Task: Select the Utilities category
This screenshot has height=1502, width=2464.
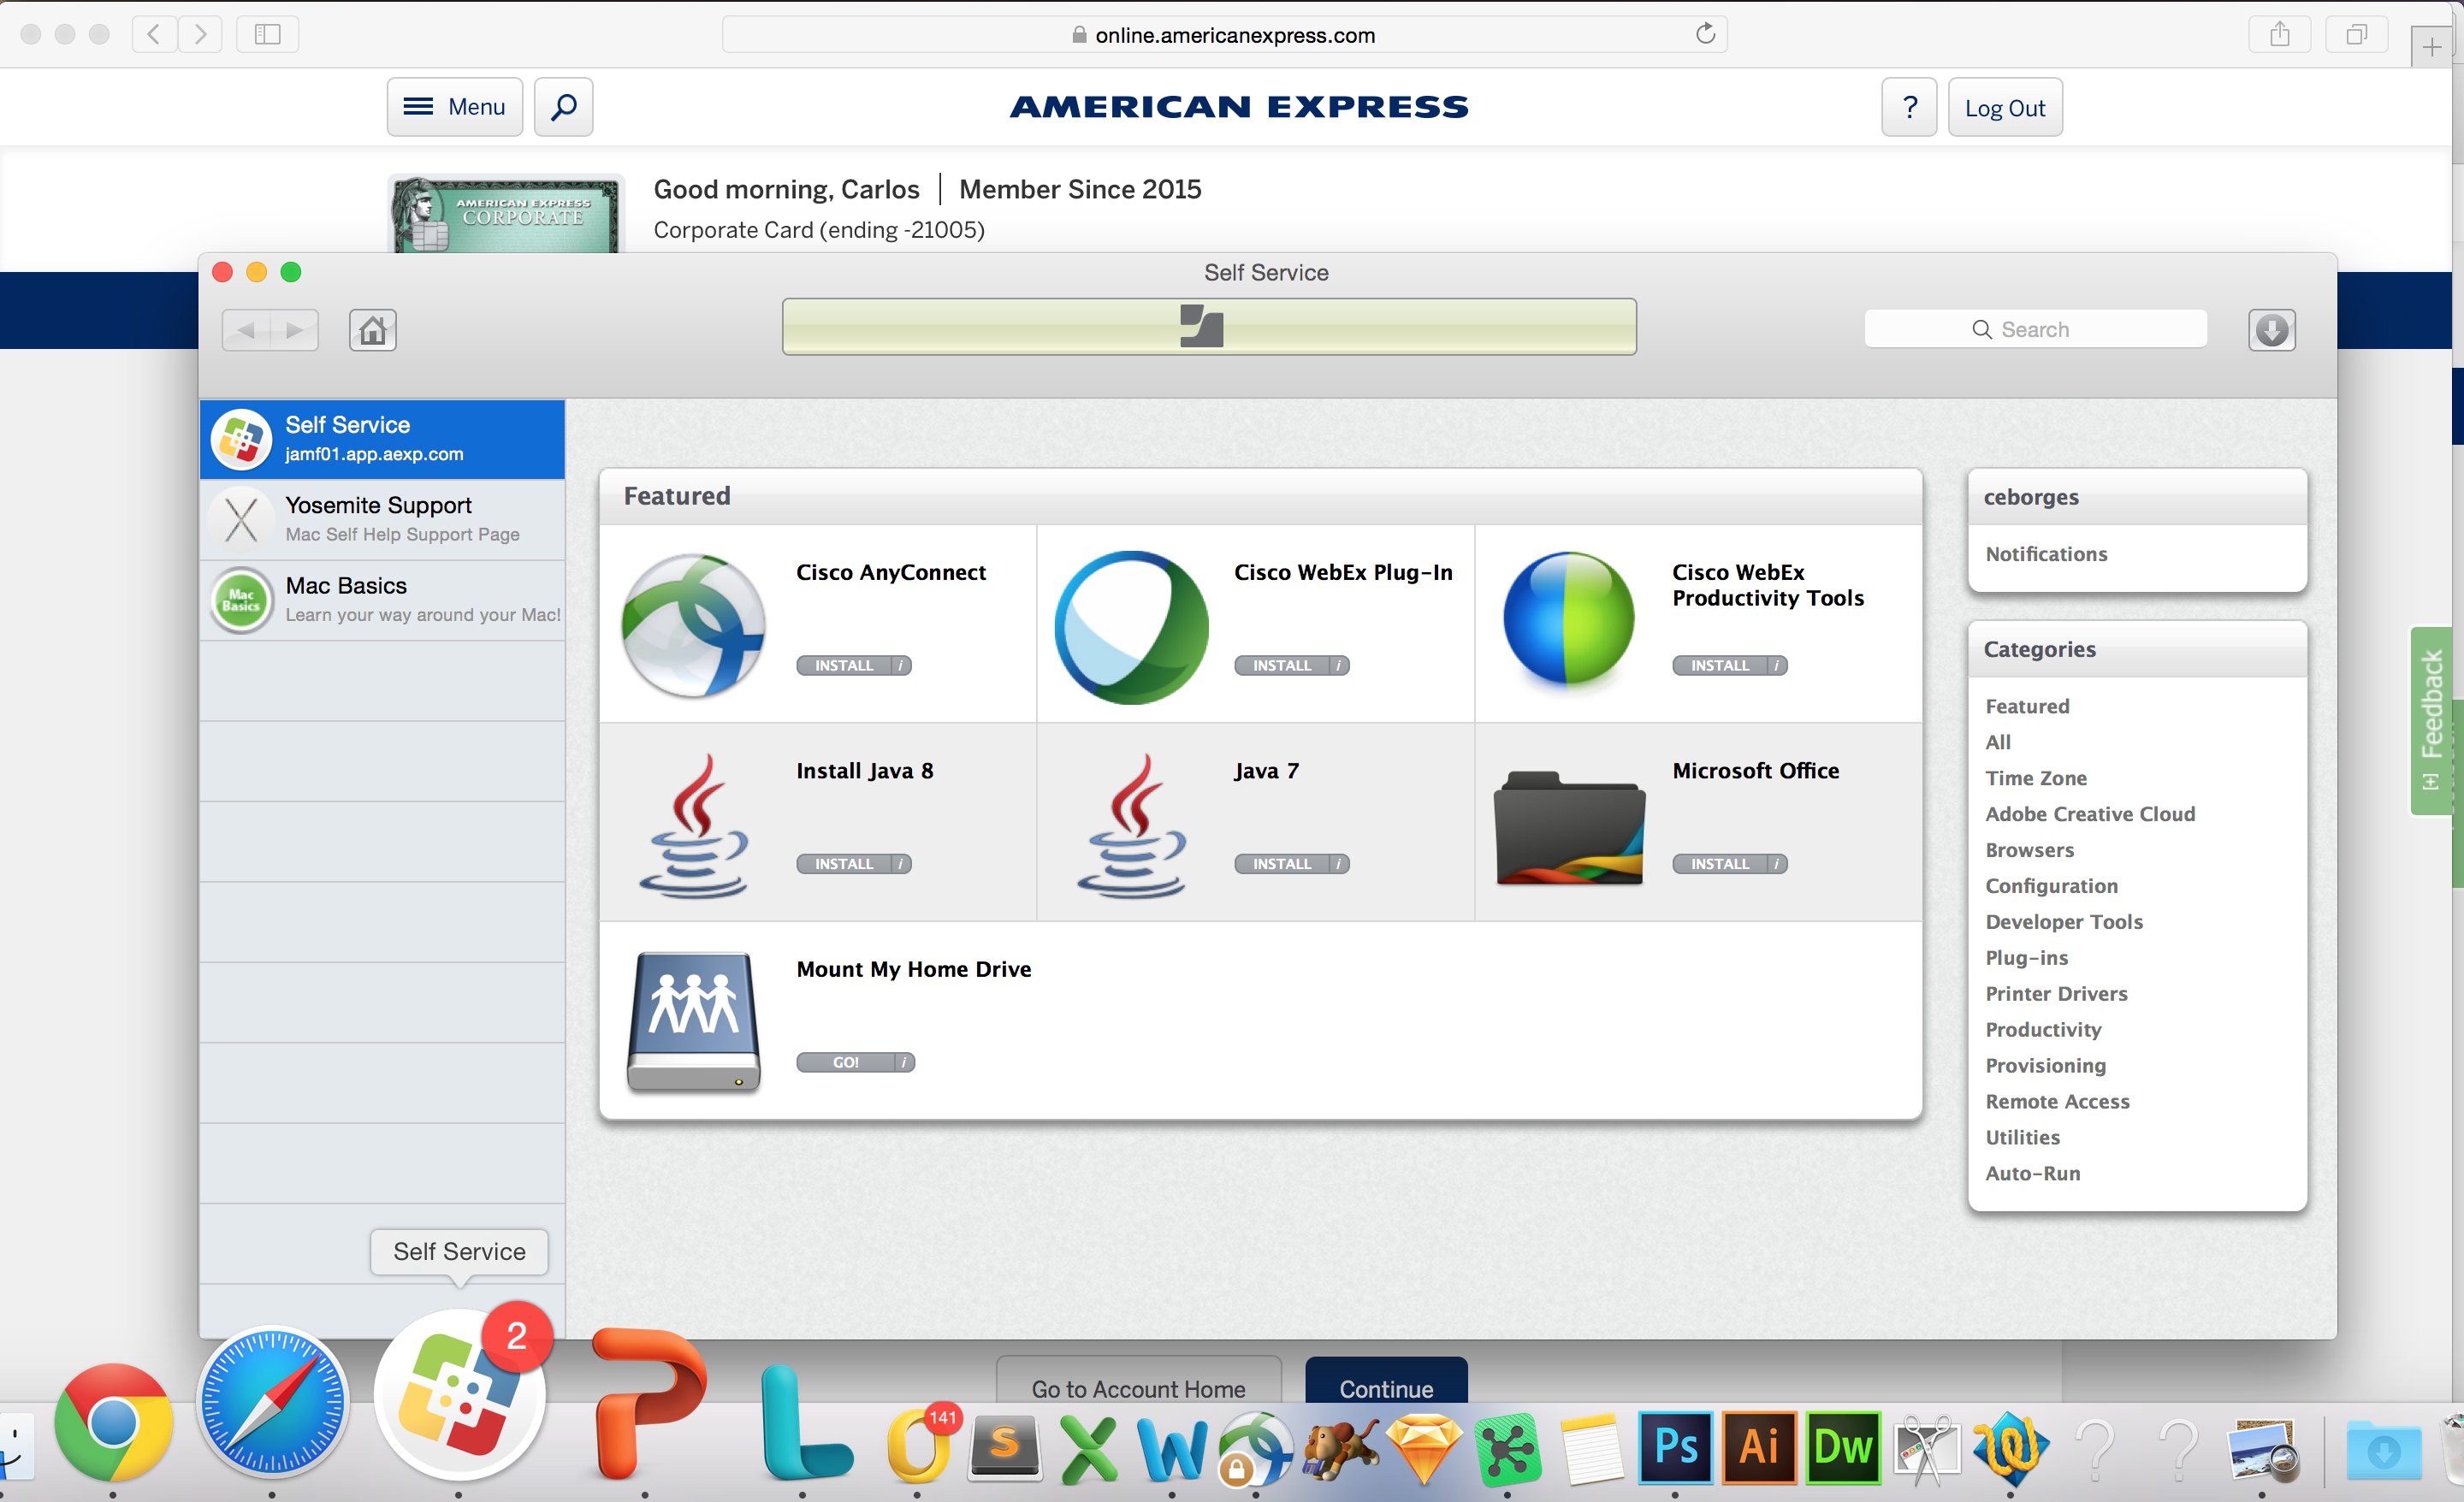Action: (x=2023, y=1138)
